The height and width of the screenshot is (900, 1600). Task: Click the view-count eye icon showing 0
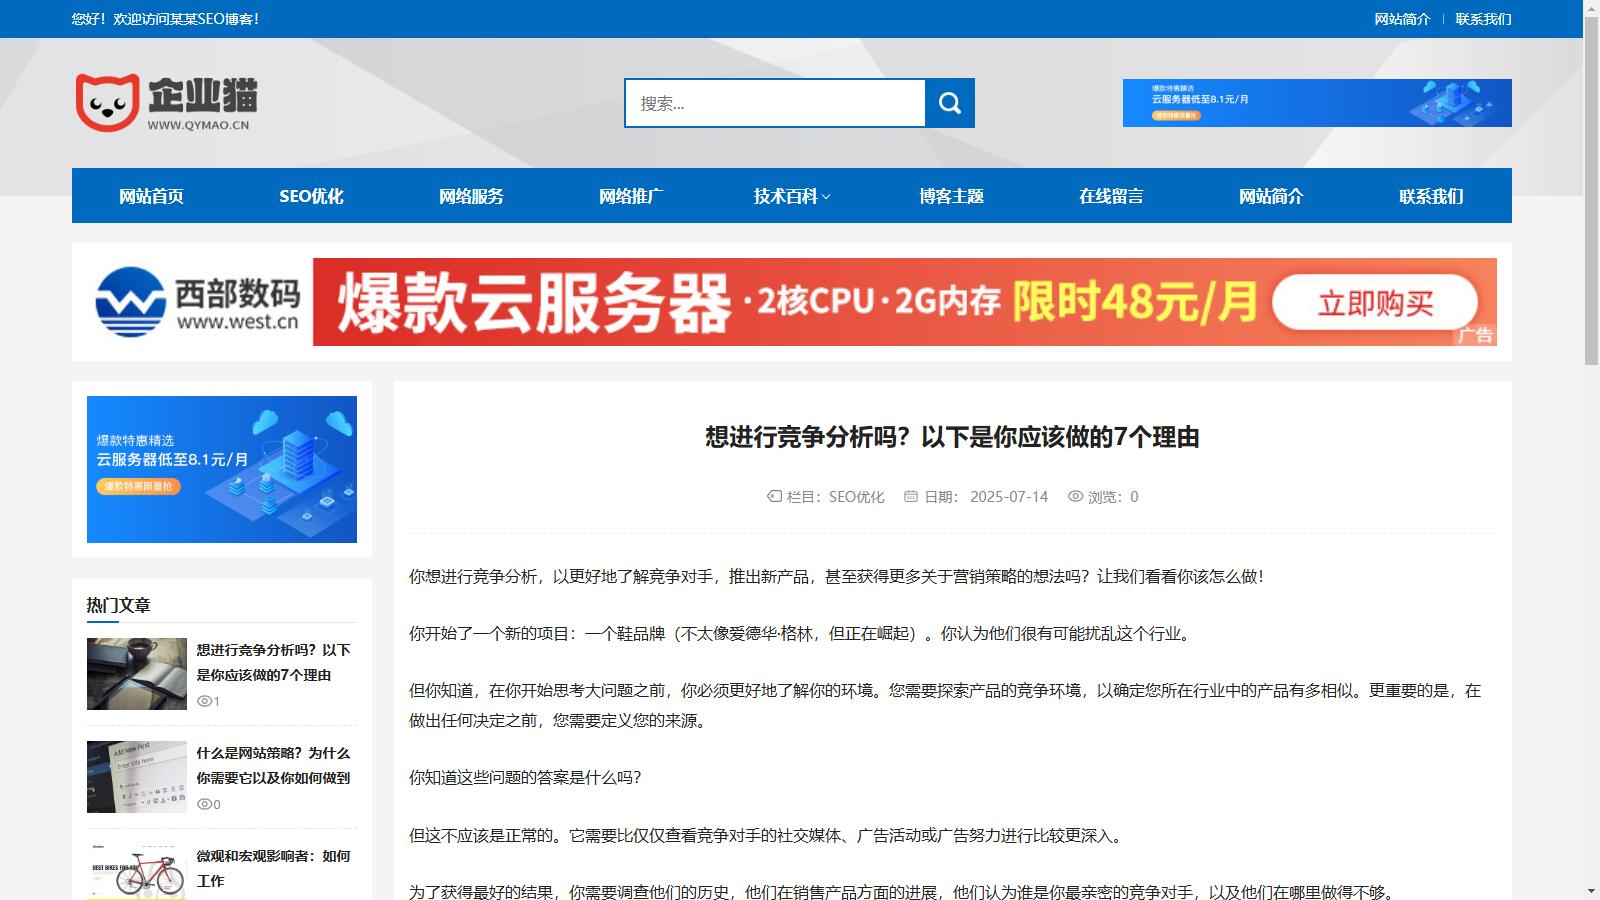(x=204, y=804)
